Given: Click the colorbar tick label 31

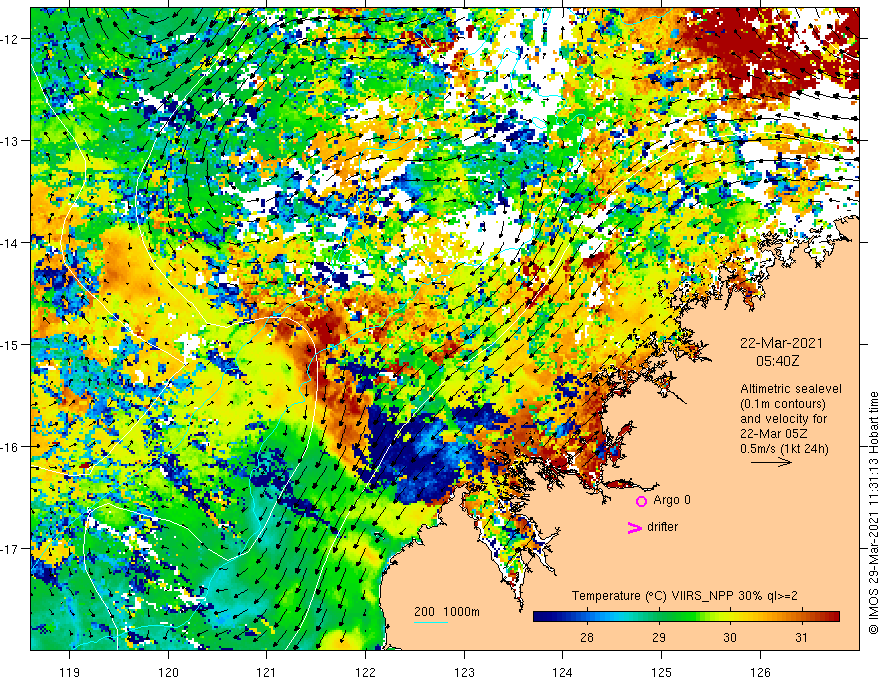Looking at the screenshot, I should [801, 637].
